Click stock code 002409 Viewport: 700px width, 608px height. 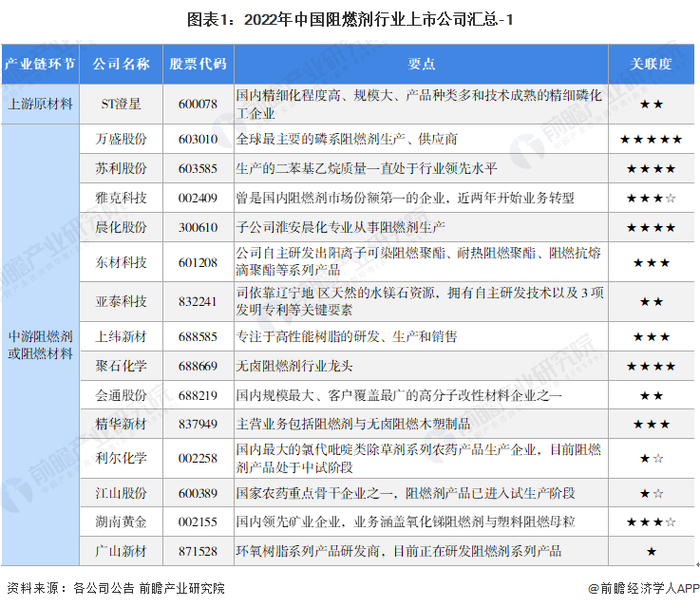198,198
